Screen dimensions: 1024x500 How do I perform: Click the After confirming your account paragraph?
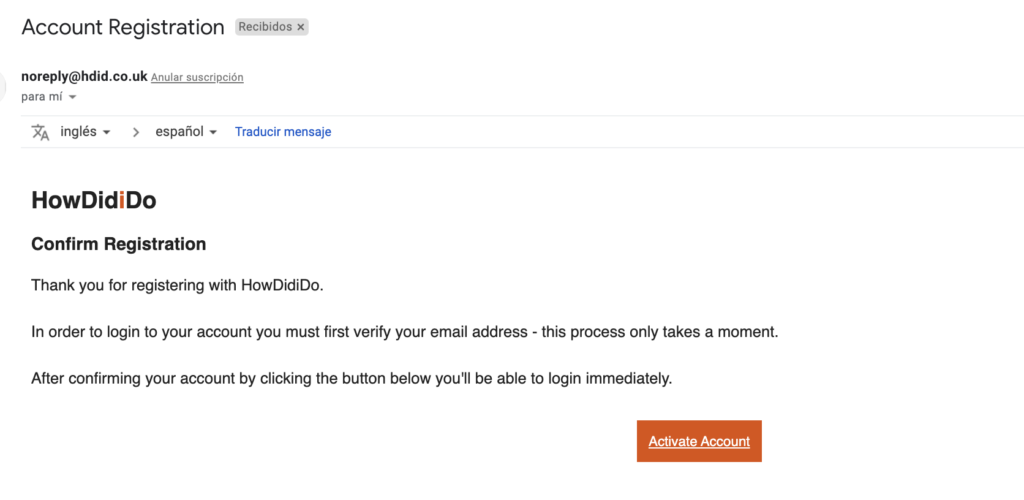(351, 379)
